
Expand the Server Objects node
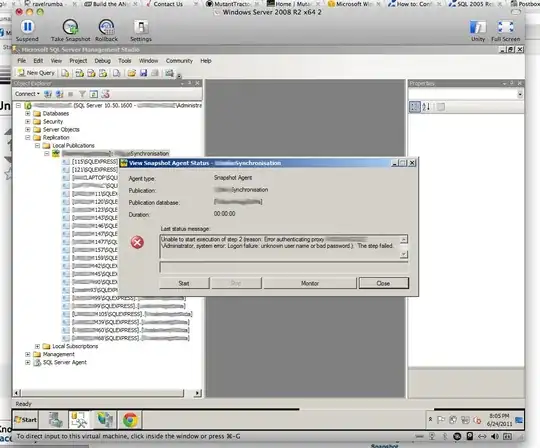28,129
